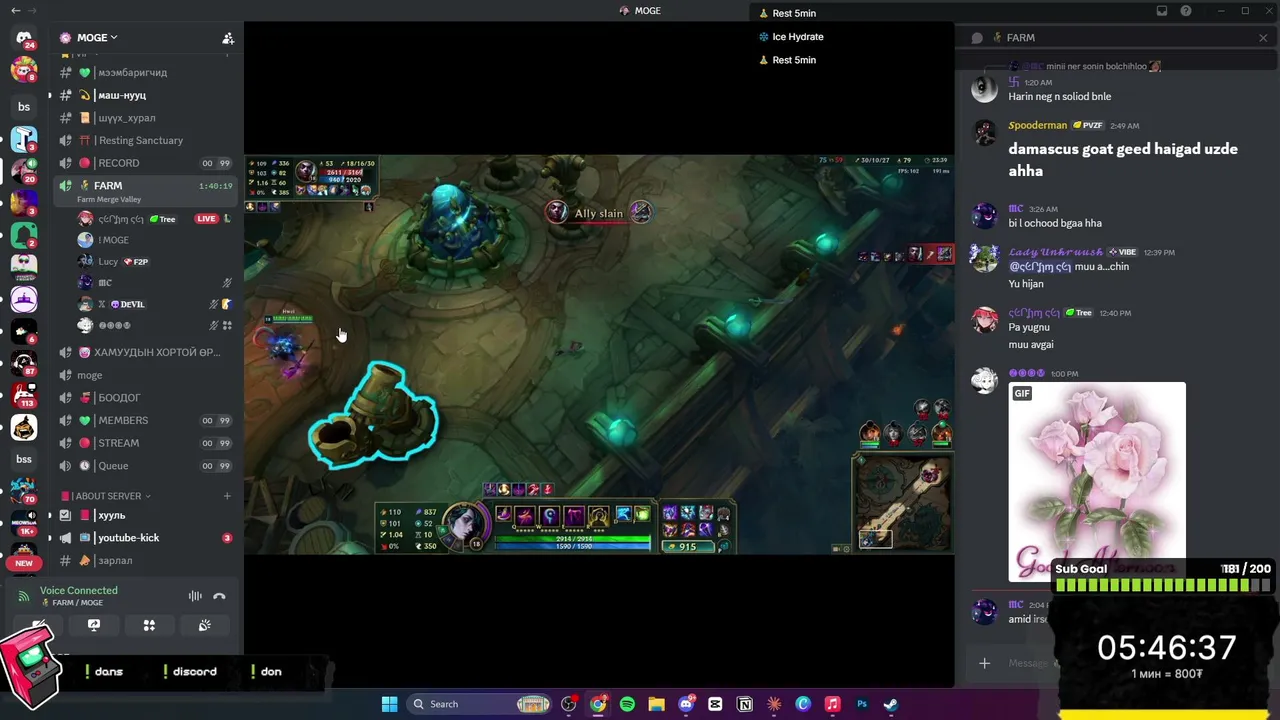Open the green bell server icon

click(24, 235)
